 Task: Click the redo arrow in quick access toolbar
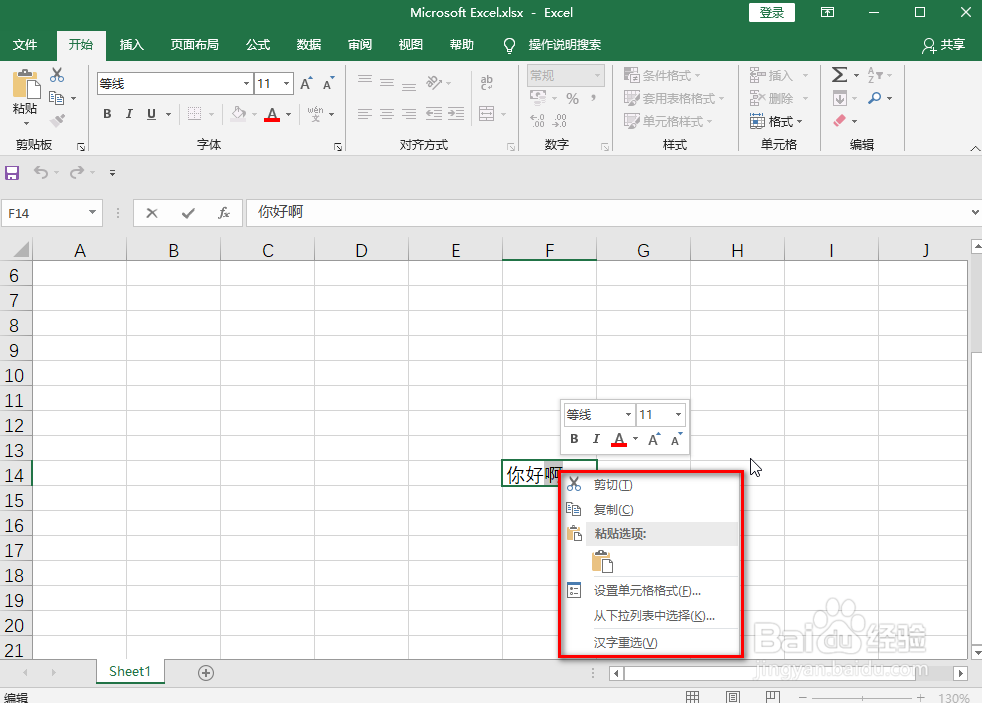click(76, 172)
